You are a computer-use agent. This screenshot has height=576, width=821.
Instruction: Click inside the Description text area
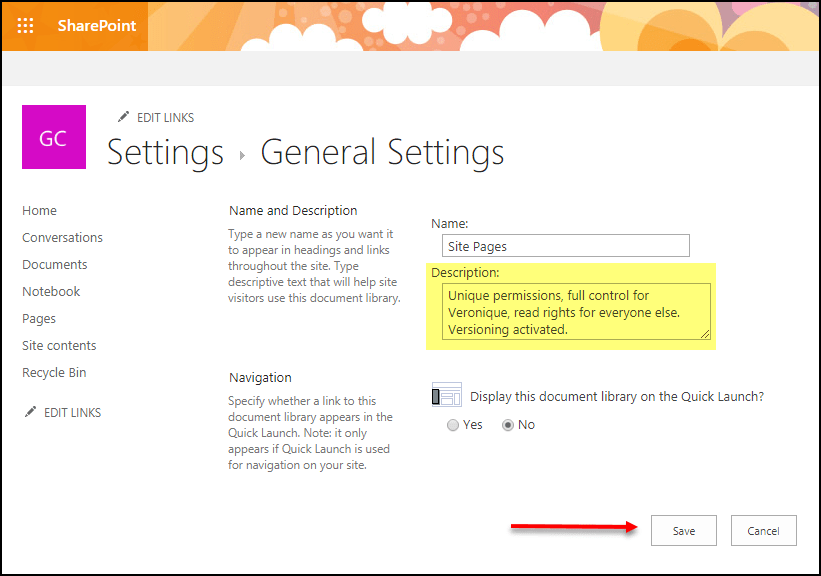[575, 312]
